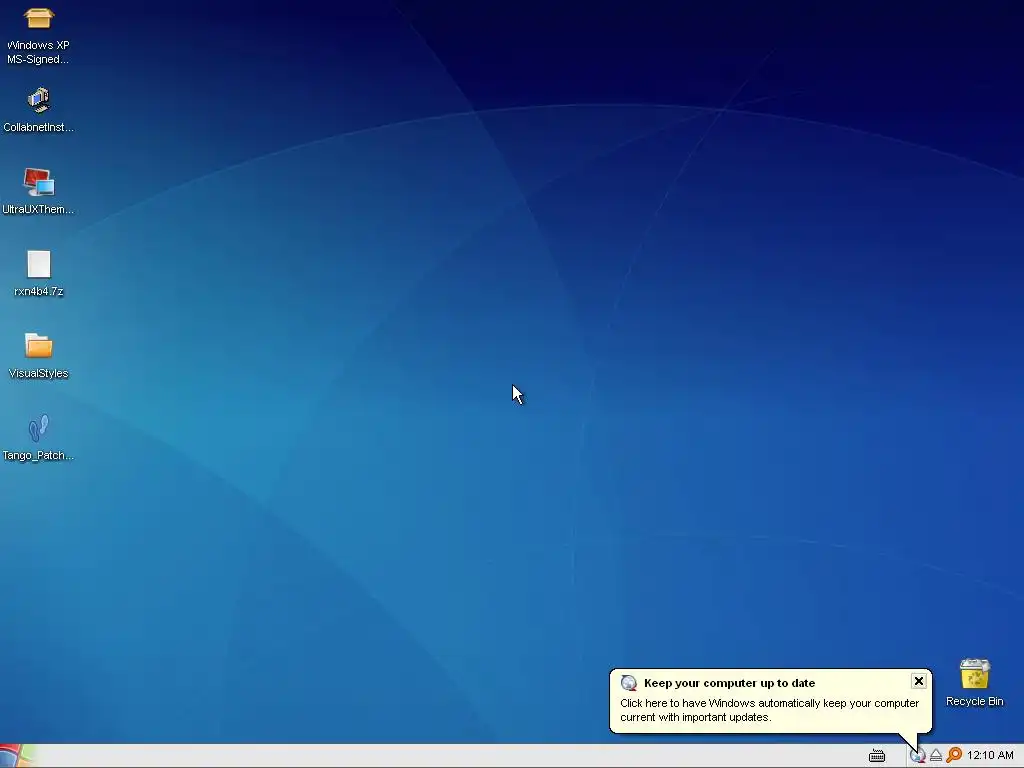Click the 'Keep your computer up to date' heading
1024x768 pixels.
point(729,683)
